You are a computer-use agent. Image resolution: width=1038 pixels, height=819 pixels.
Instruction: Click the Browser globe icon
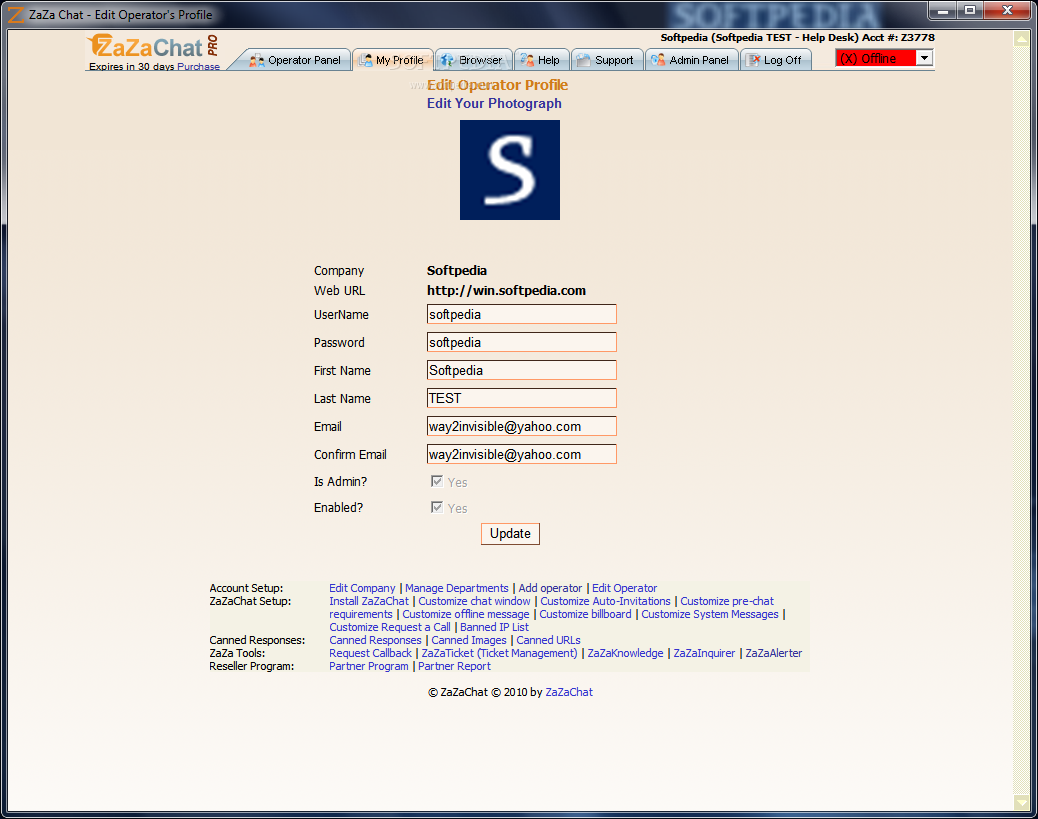448,60
